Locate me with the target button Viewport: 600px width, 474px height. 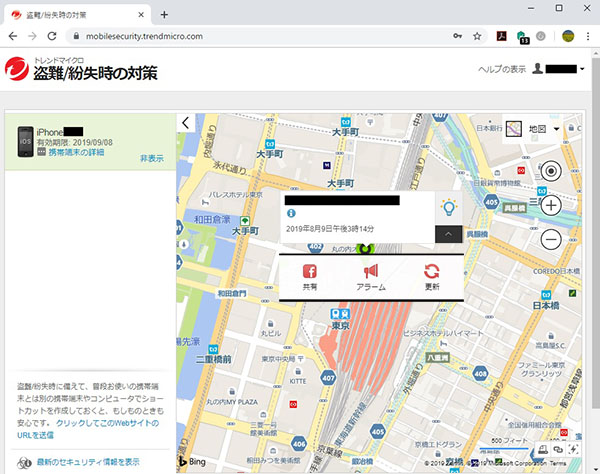point(551,171)
